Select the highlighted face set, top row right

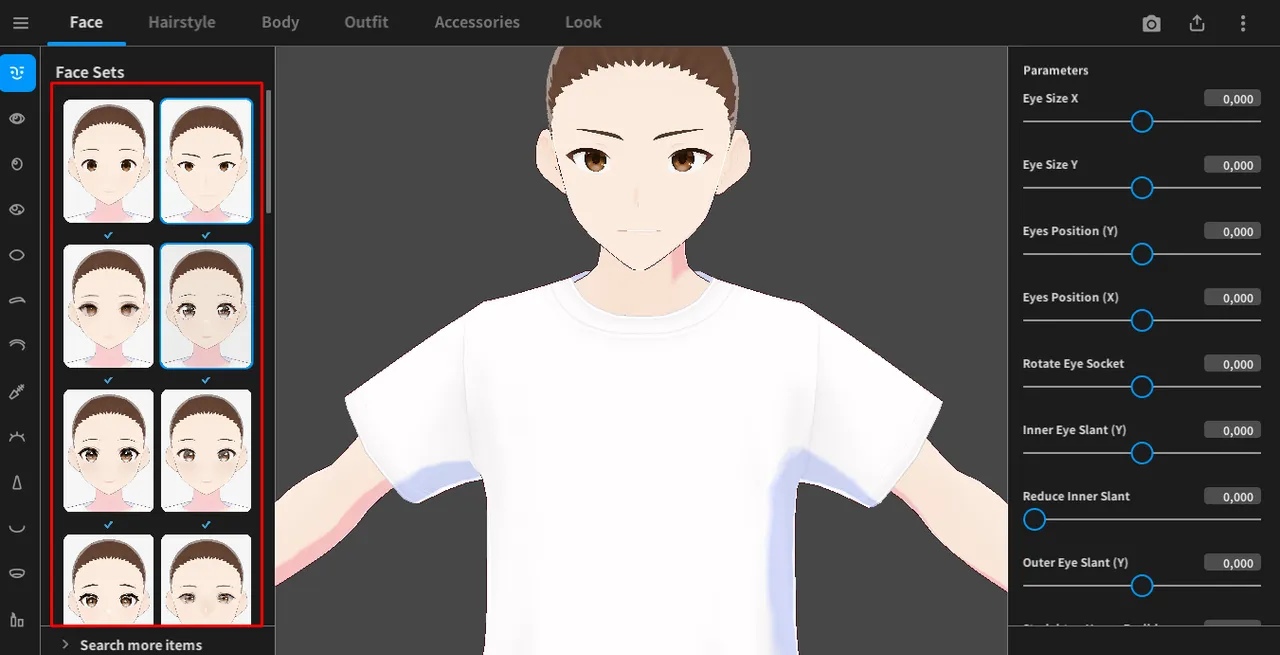206,160
